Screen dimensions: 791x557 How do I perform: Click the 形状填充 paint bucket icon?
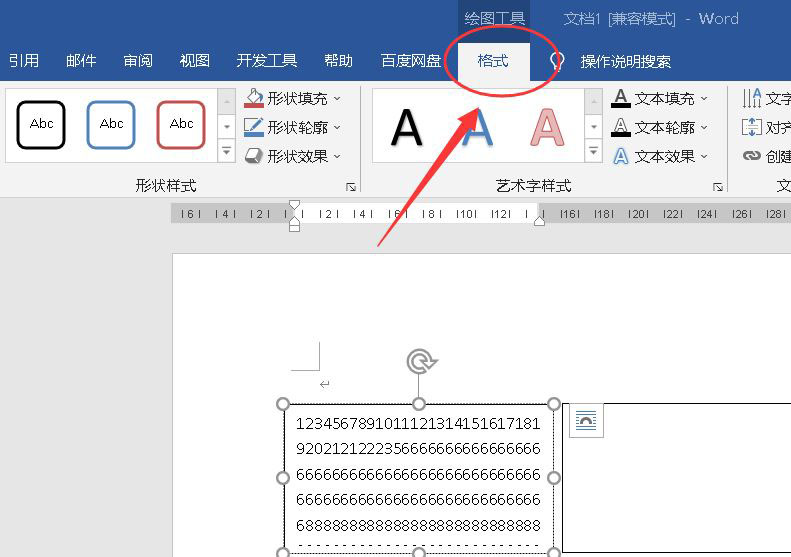coord(254,98)
